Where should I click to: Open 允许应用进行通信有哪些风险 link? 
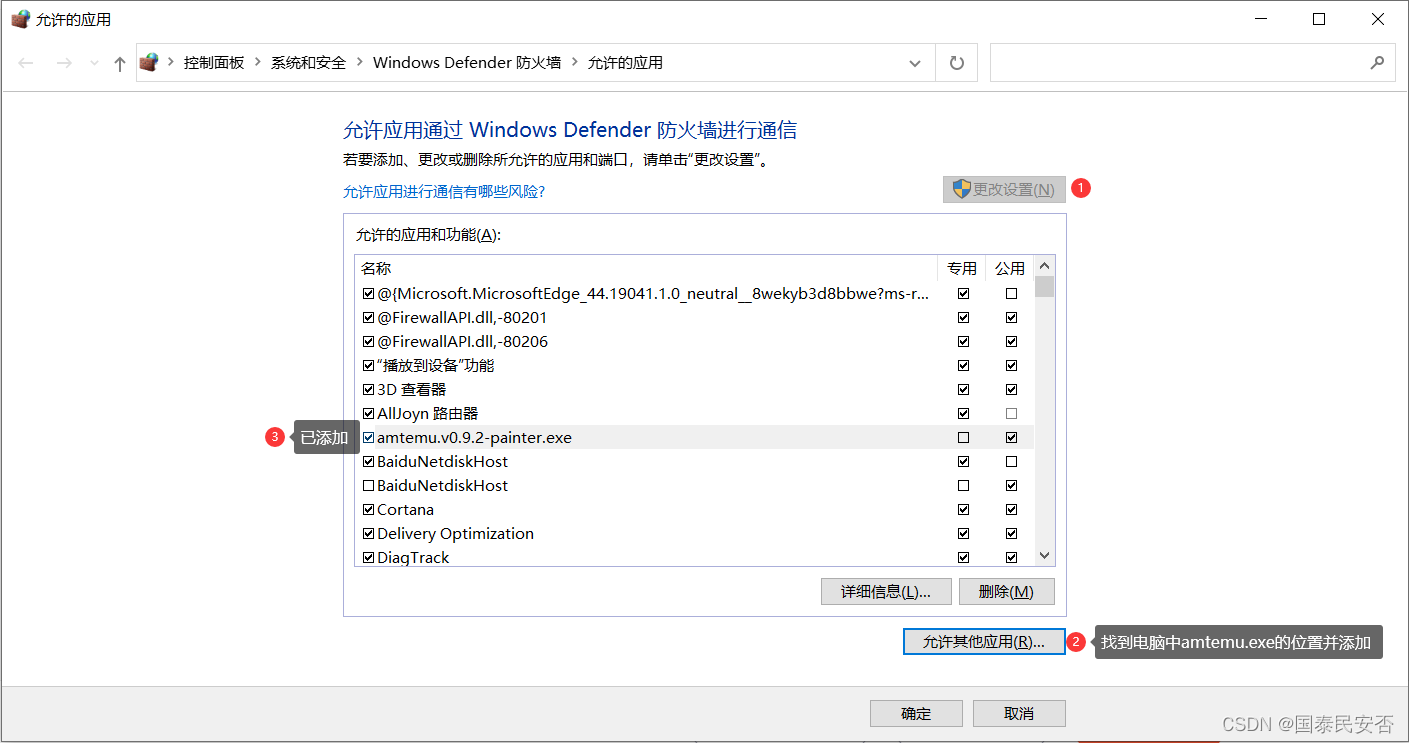pos(444,191)
